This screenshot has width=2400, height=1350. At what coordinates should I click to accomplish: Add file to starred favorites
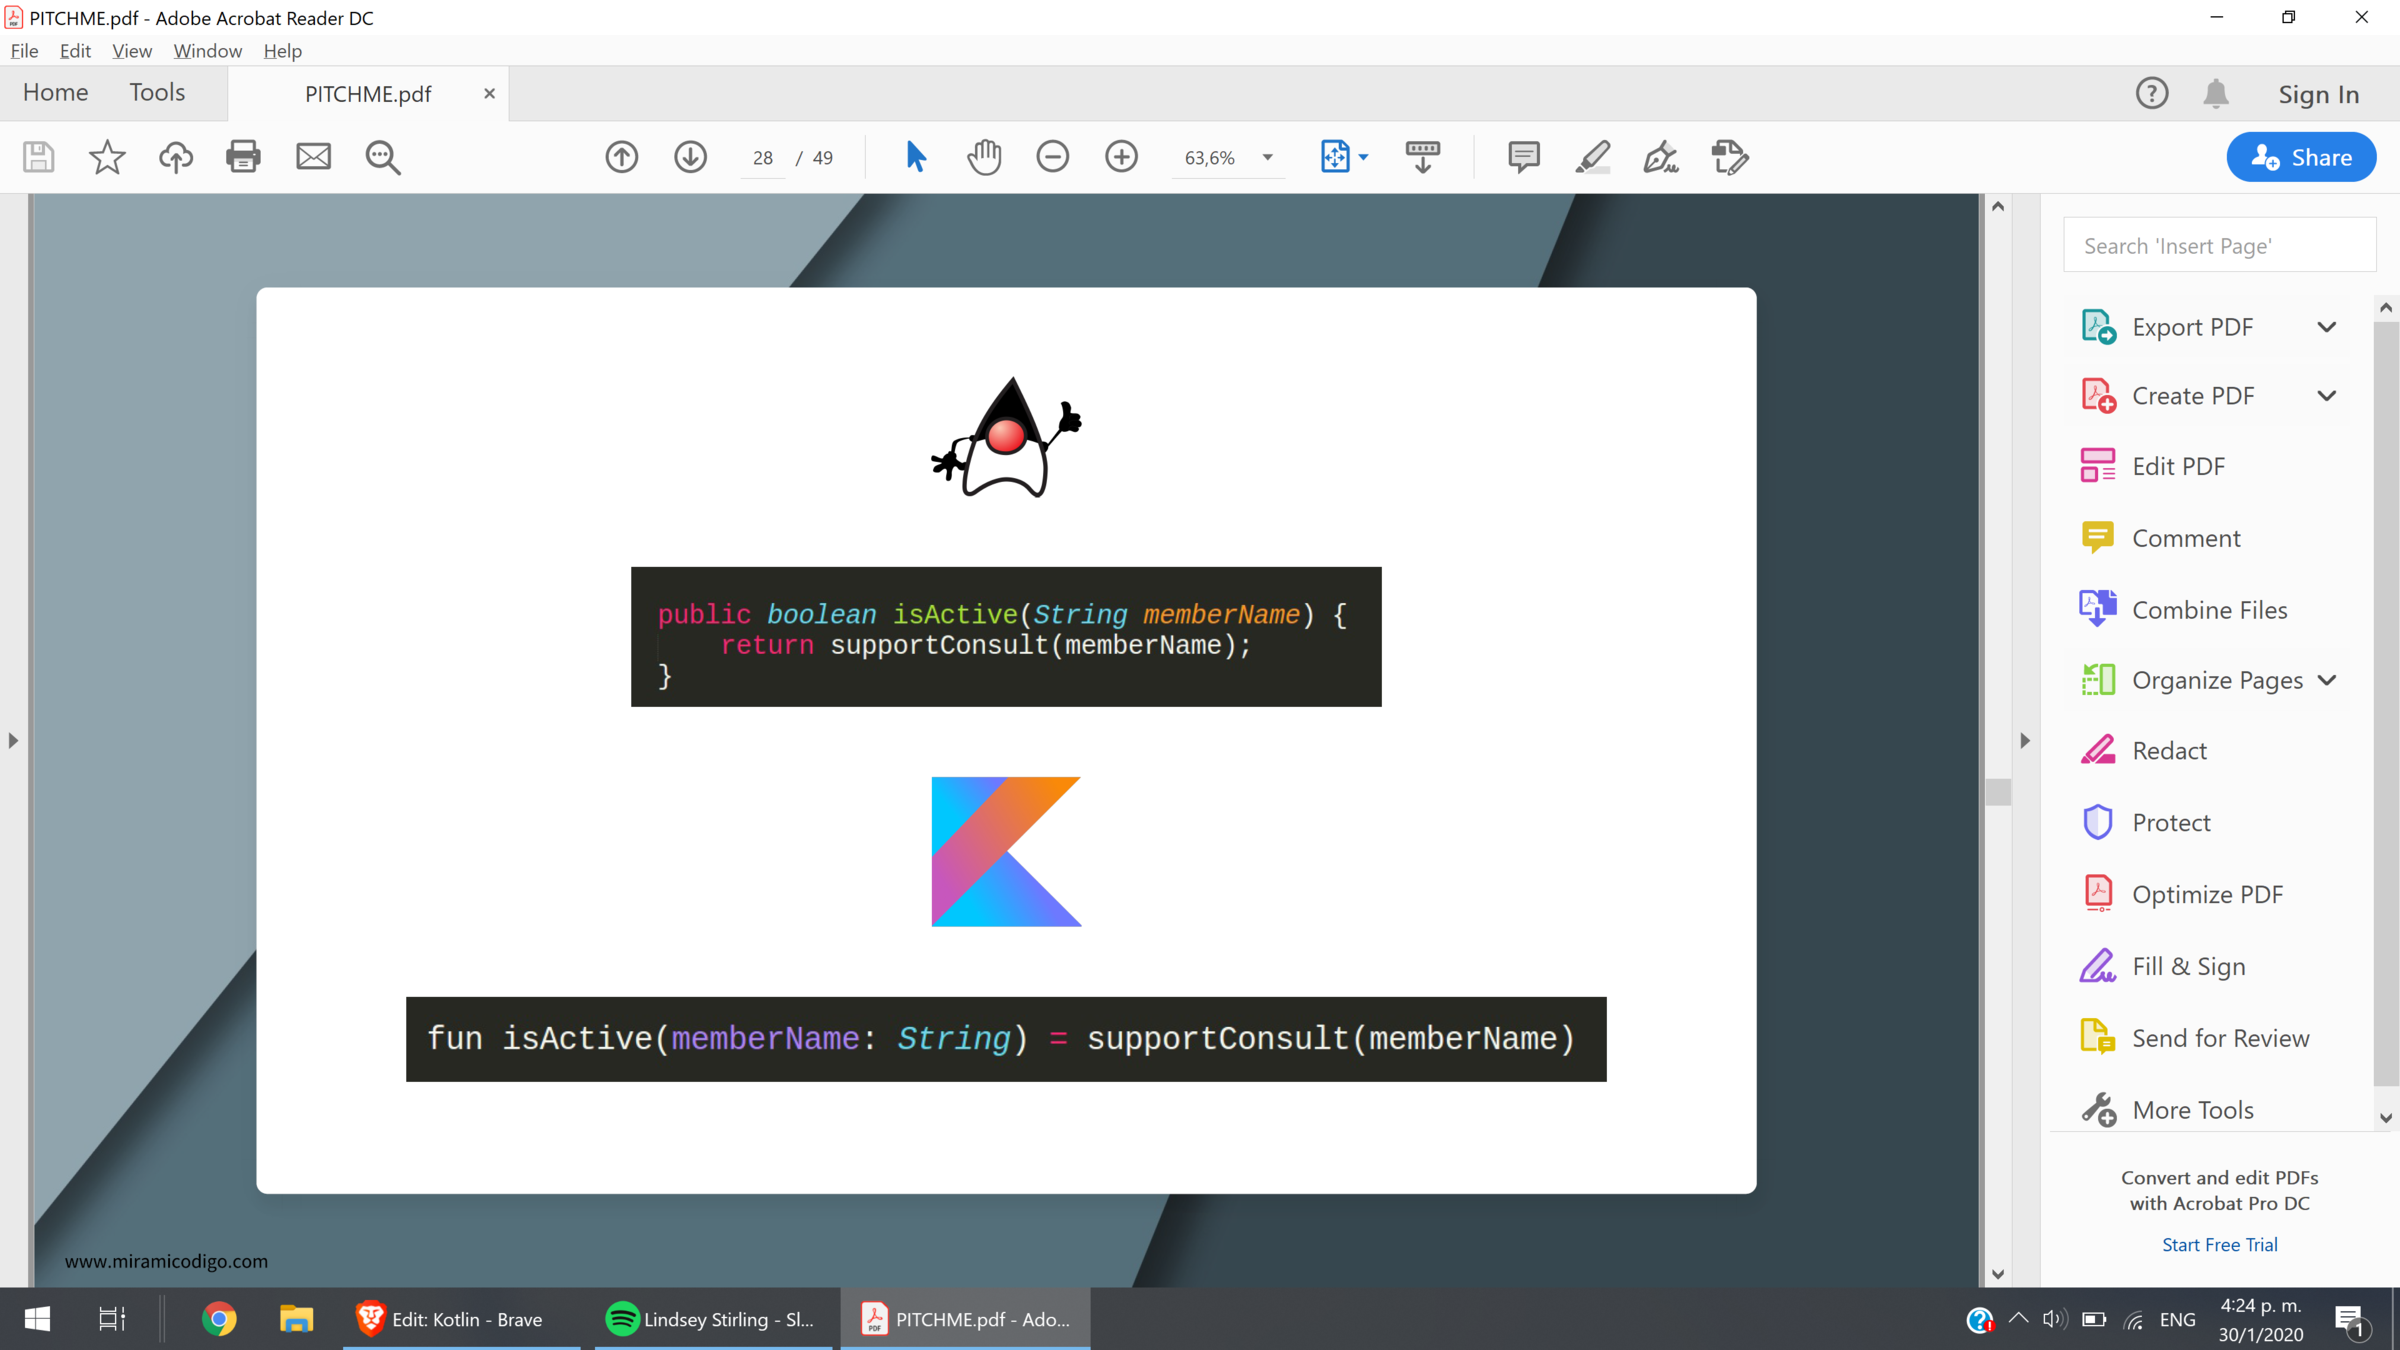click(107, 157)
